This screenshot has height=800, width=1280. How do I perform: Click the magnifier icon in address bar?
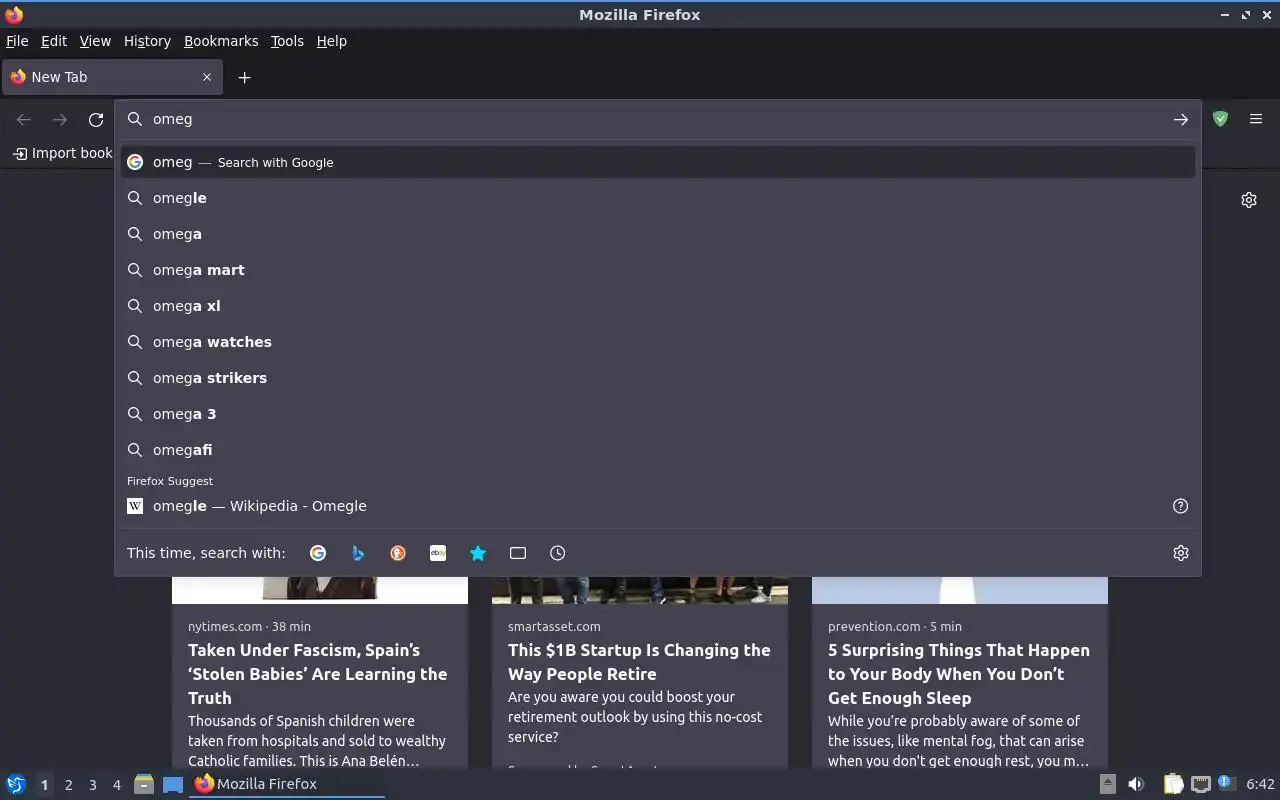click(x=135, y=119)
